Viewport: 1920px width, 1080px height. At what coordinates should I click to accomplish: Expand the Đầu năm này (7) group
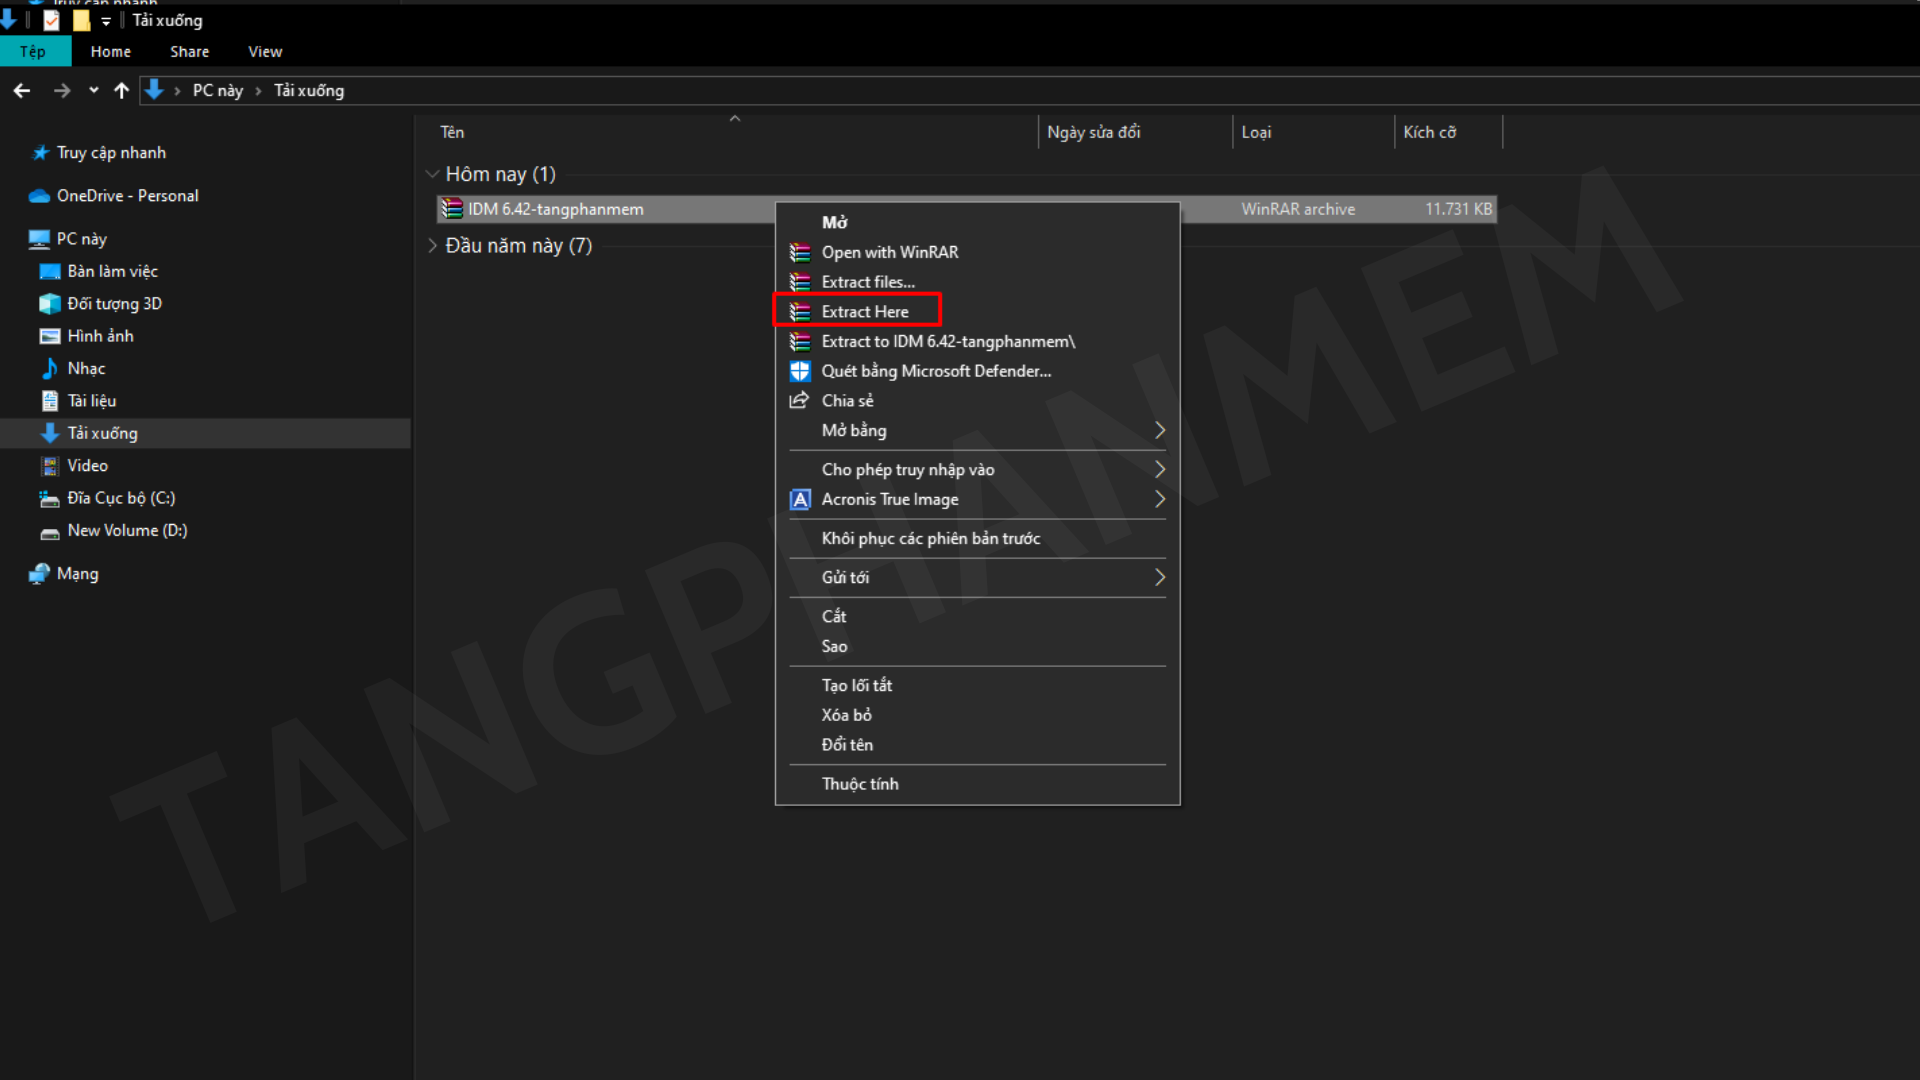[432, 246]
